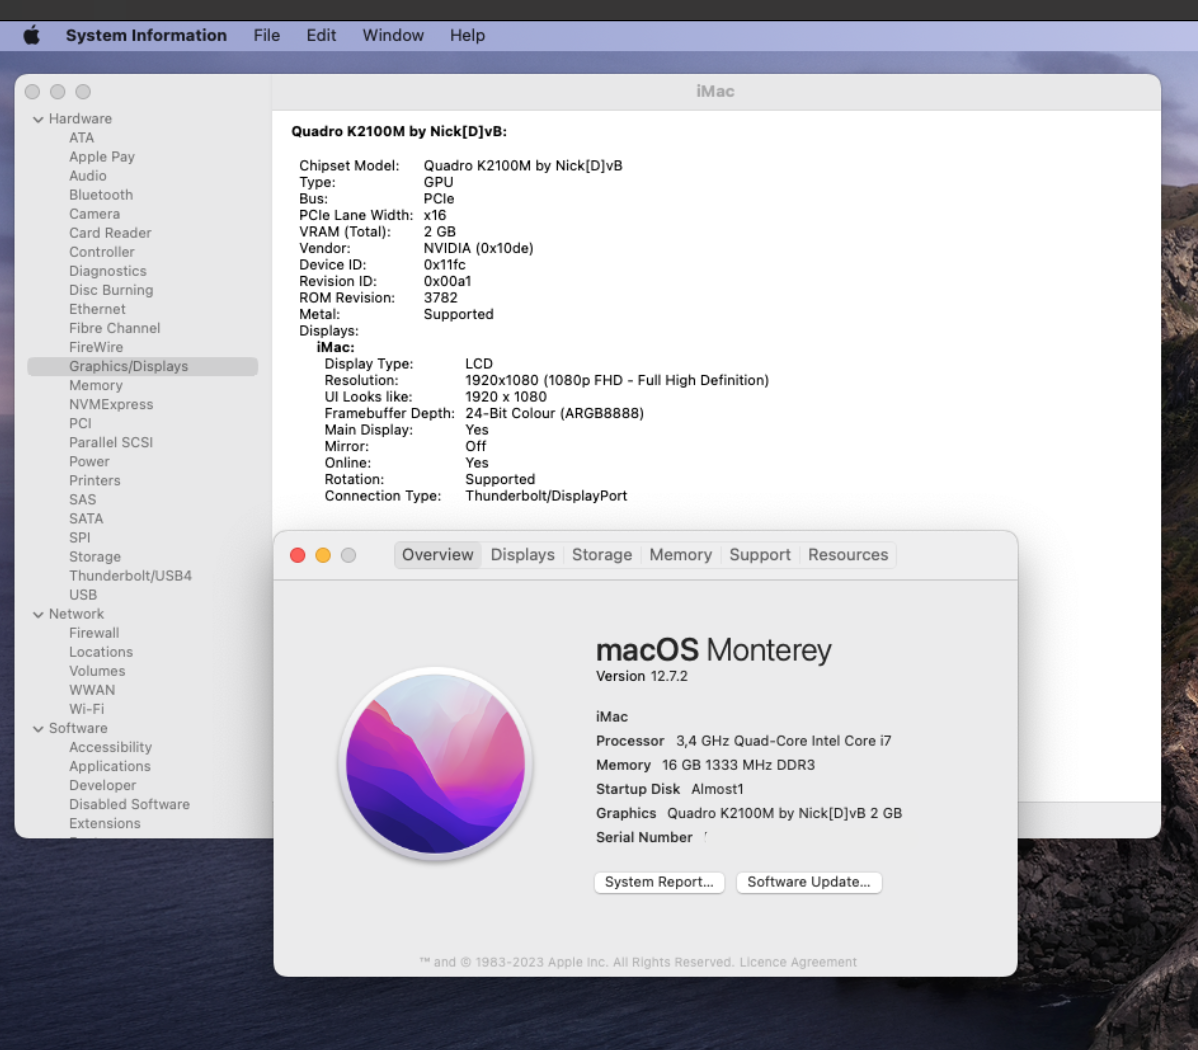Click the Chipset Model value text
The height and width of the screenshot is (1050, 1198).
click(523, 166)
